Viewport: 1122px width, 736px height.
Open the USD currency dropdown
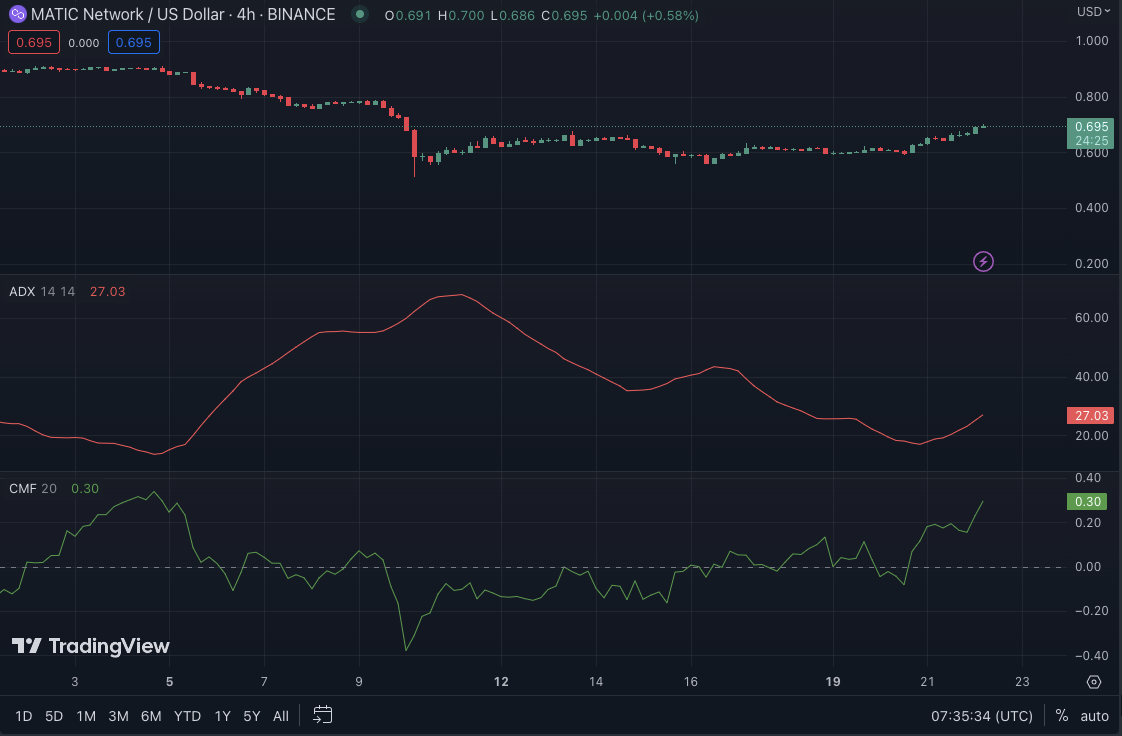(1093, 11)
